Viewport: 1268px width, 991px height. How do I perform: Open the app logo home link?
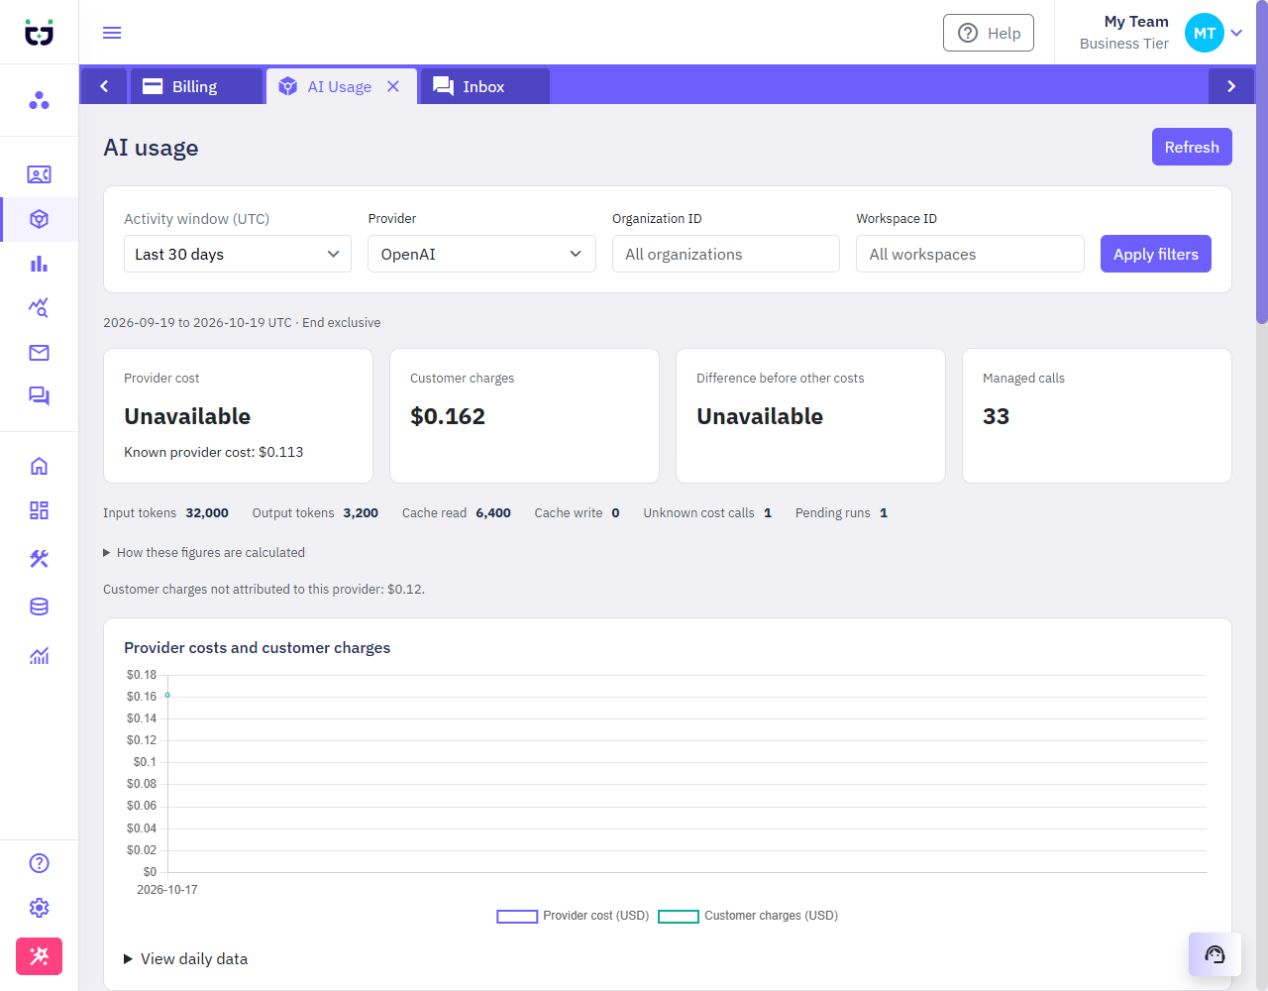click(x=39, y=33)
